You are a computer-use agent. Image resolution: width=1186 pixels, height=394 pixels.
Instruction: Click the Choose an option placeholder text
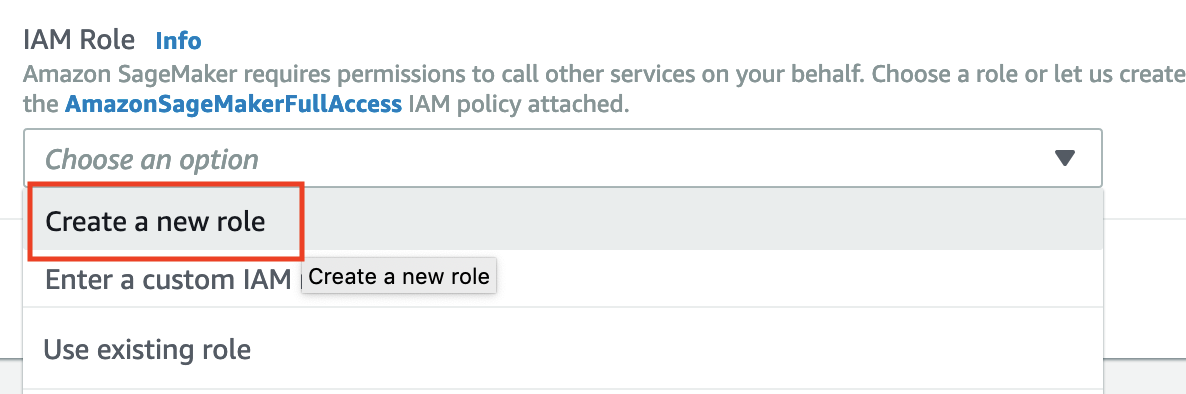[x=152, y=159]
